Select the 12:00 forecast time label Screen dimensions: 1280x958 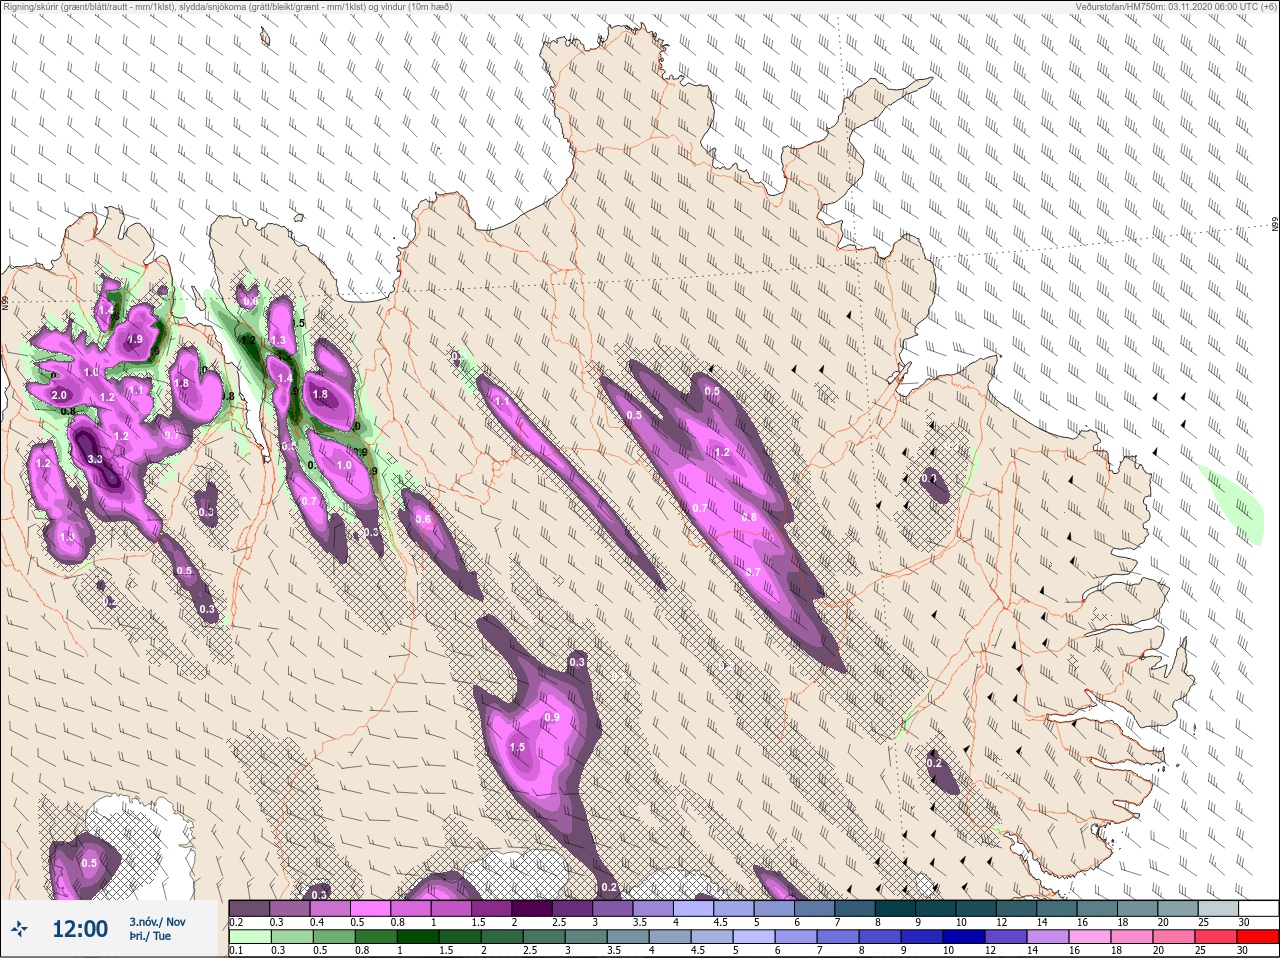tap(80, 929)
